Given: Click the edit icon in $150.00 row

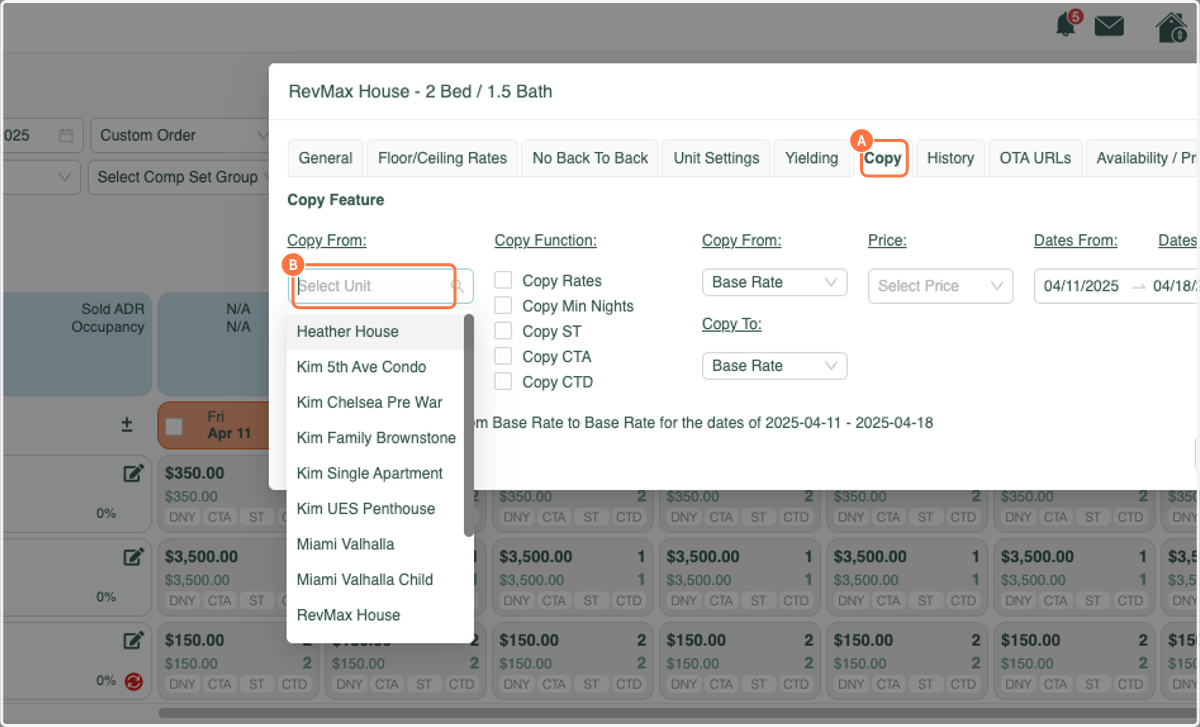Looking at the screenshot, I should (133, 640).
